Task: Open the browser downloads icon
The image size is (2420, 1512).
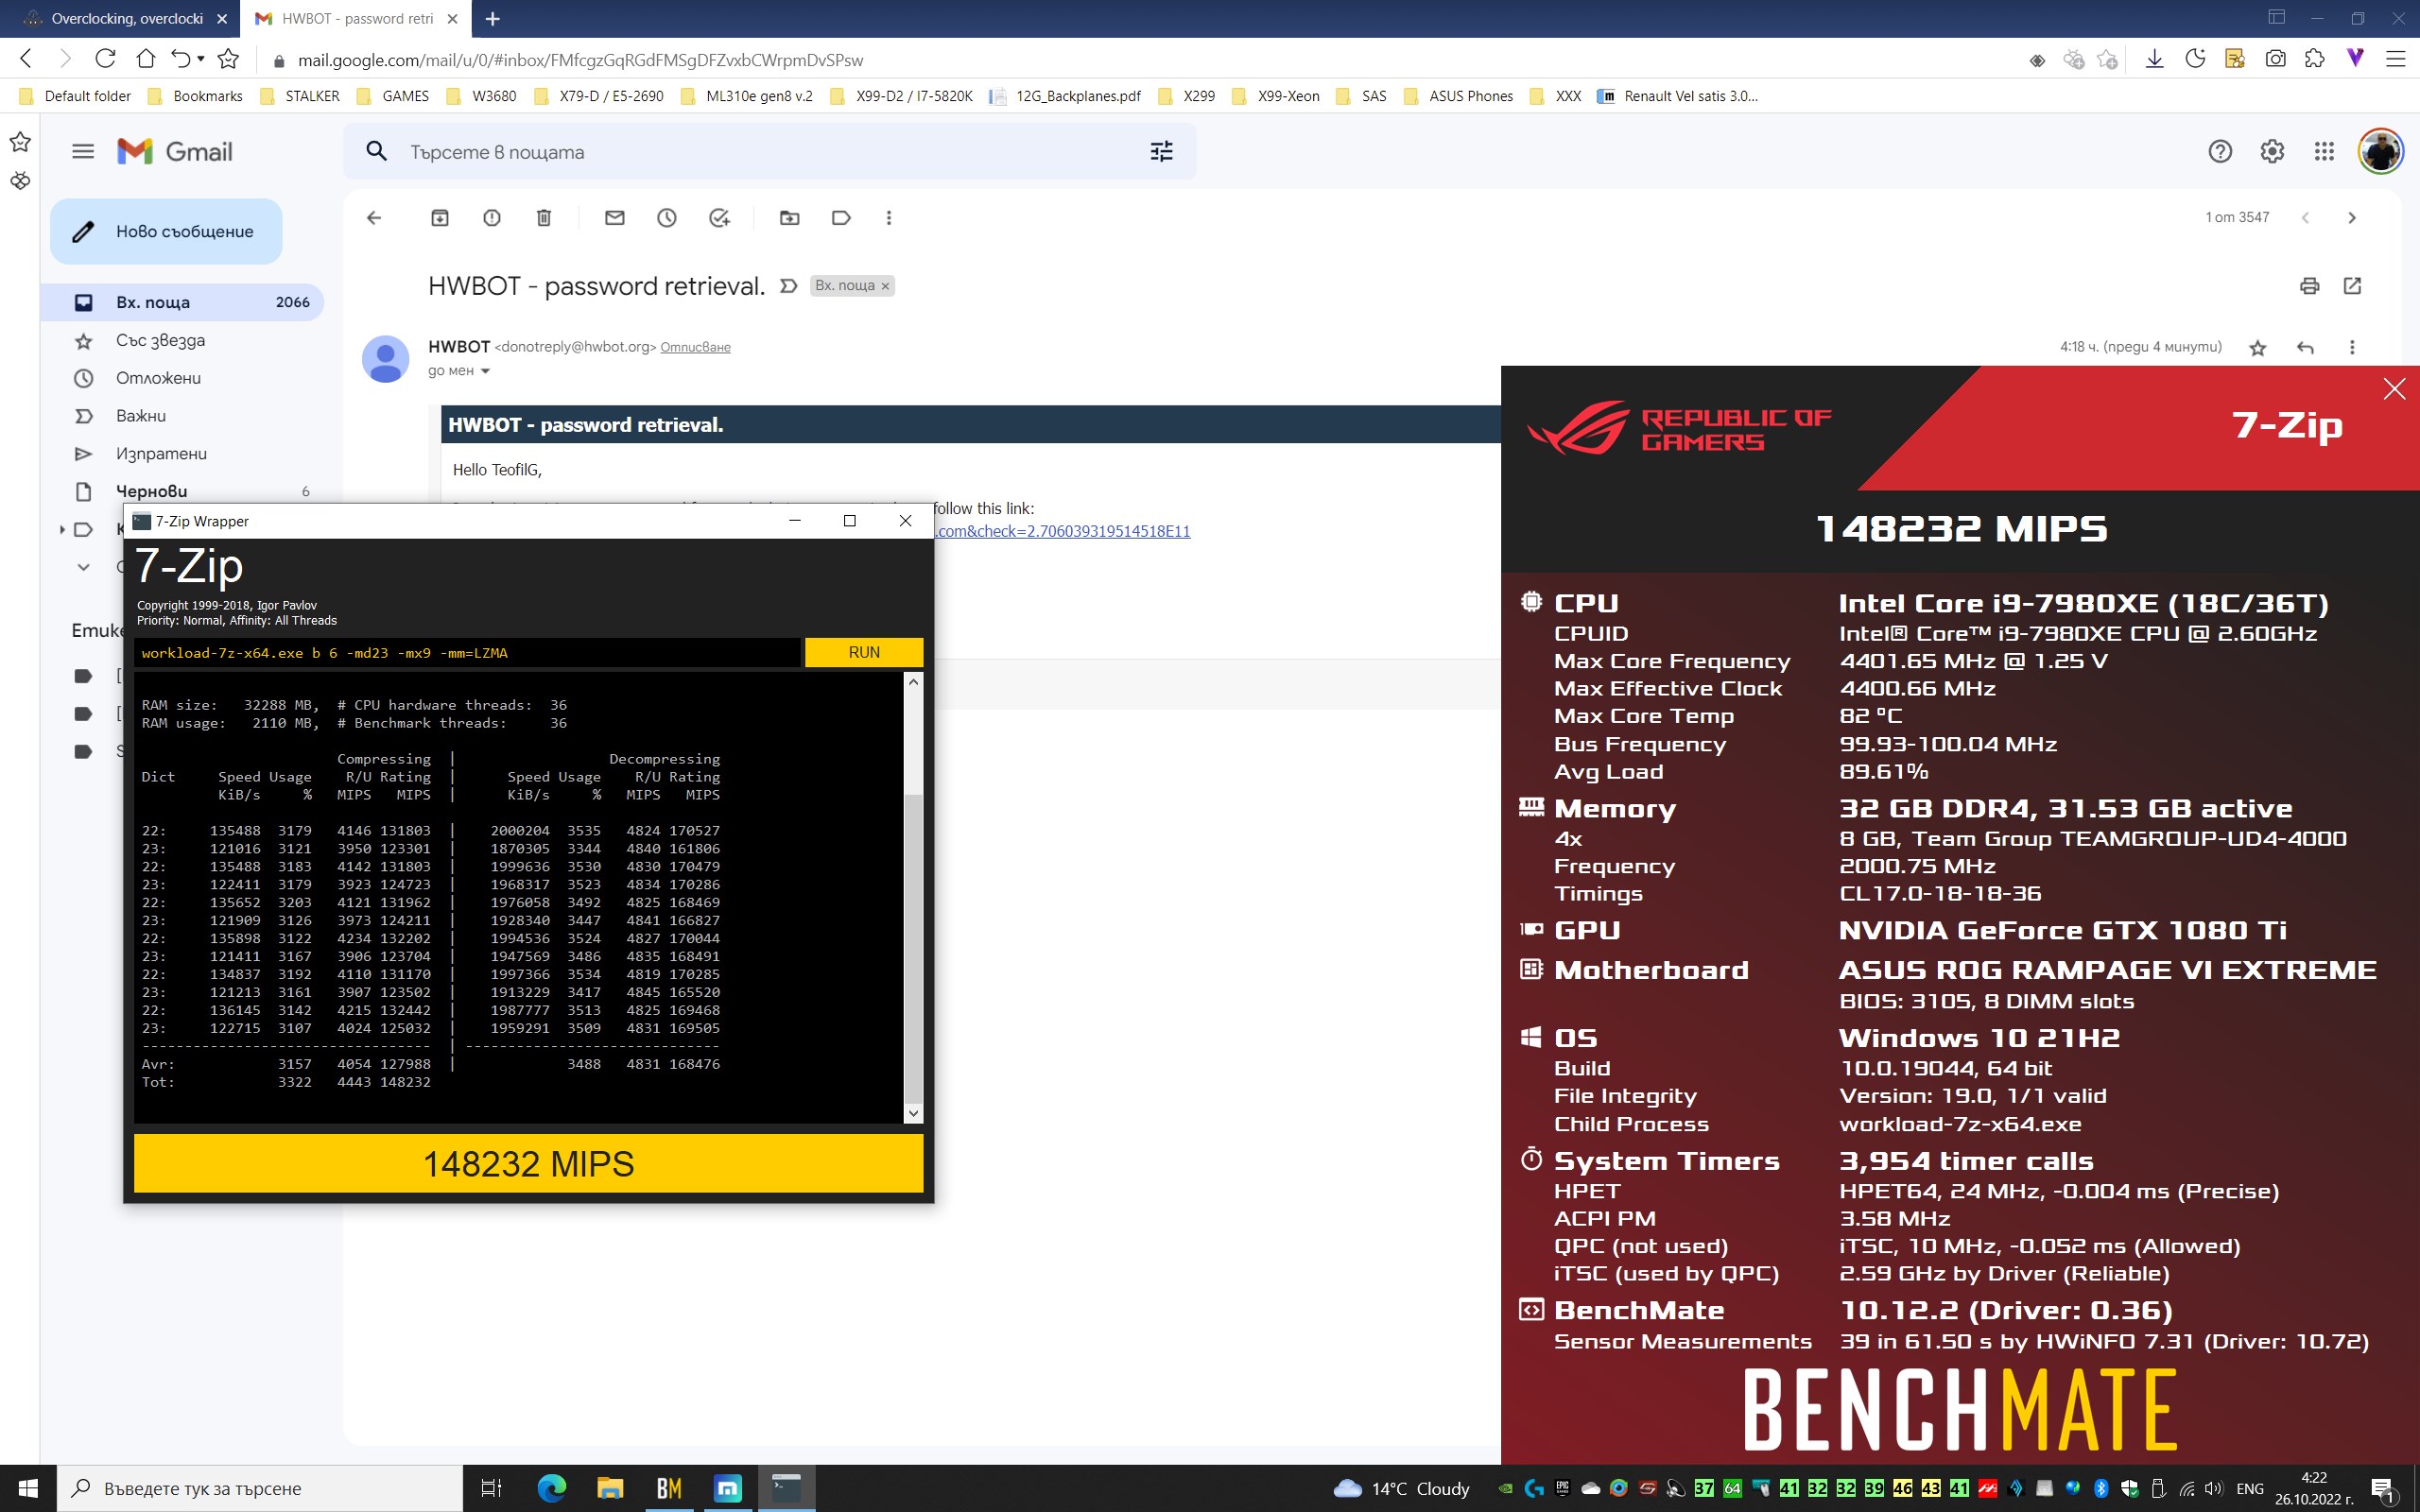Action: coord(2155,59)
